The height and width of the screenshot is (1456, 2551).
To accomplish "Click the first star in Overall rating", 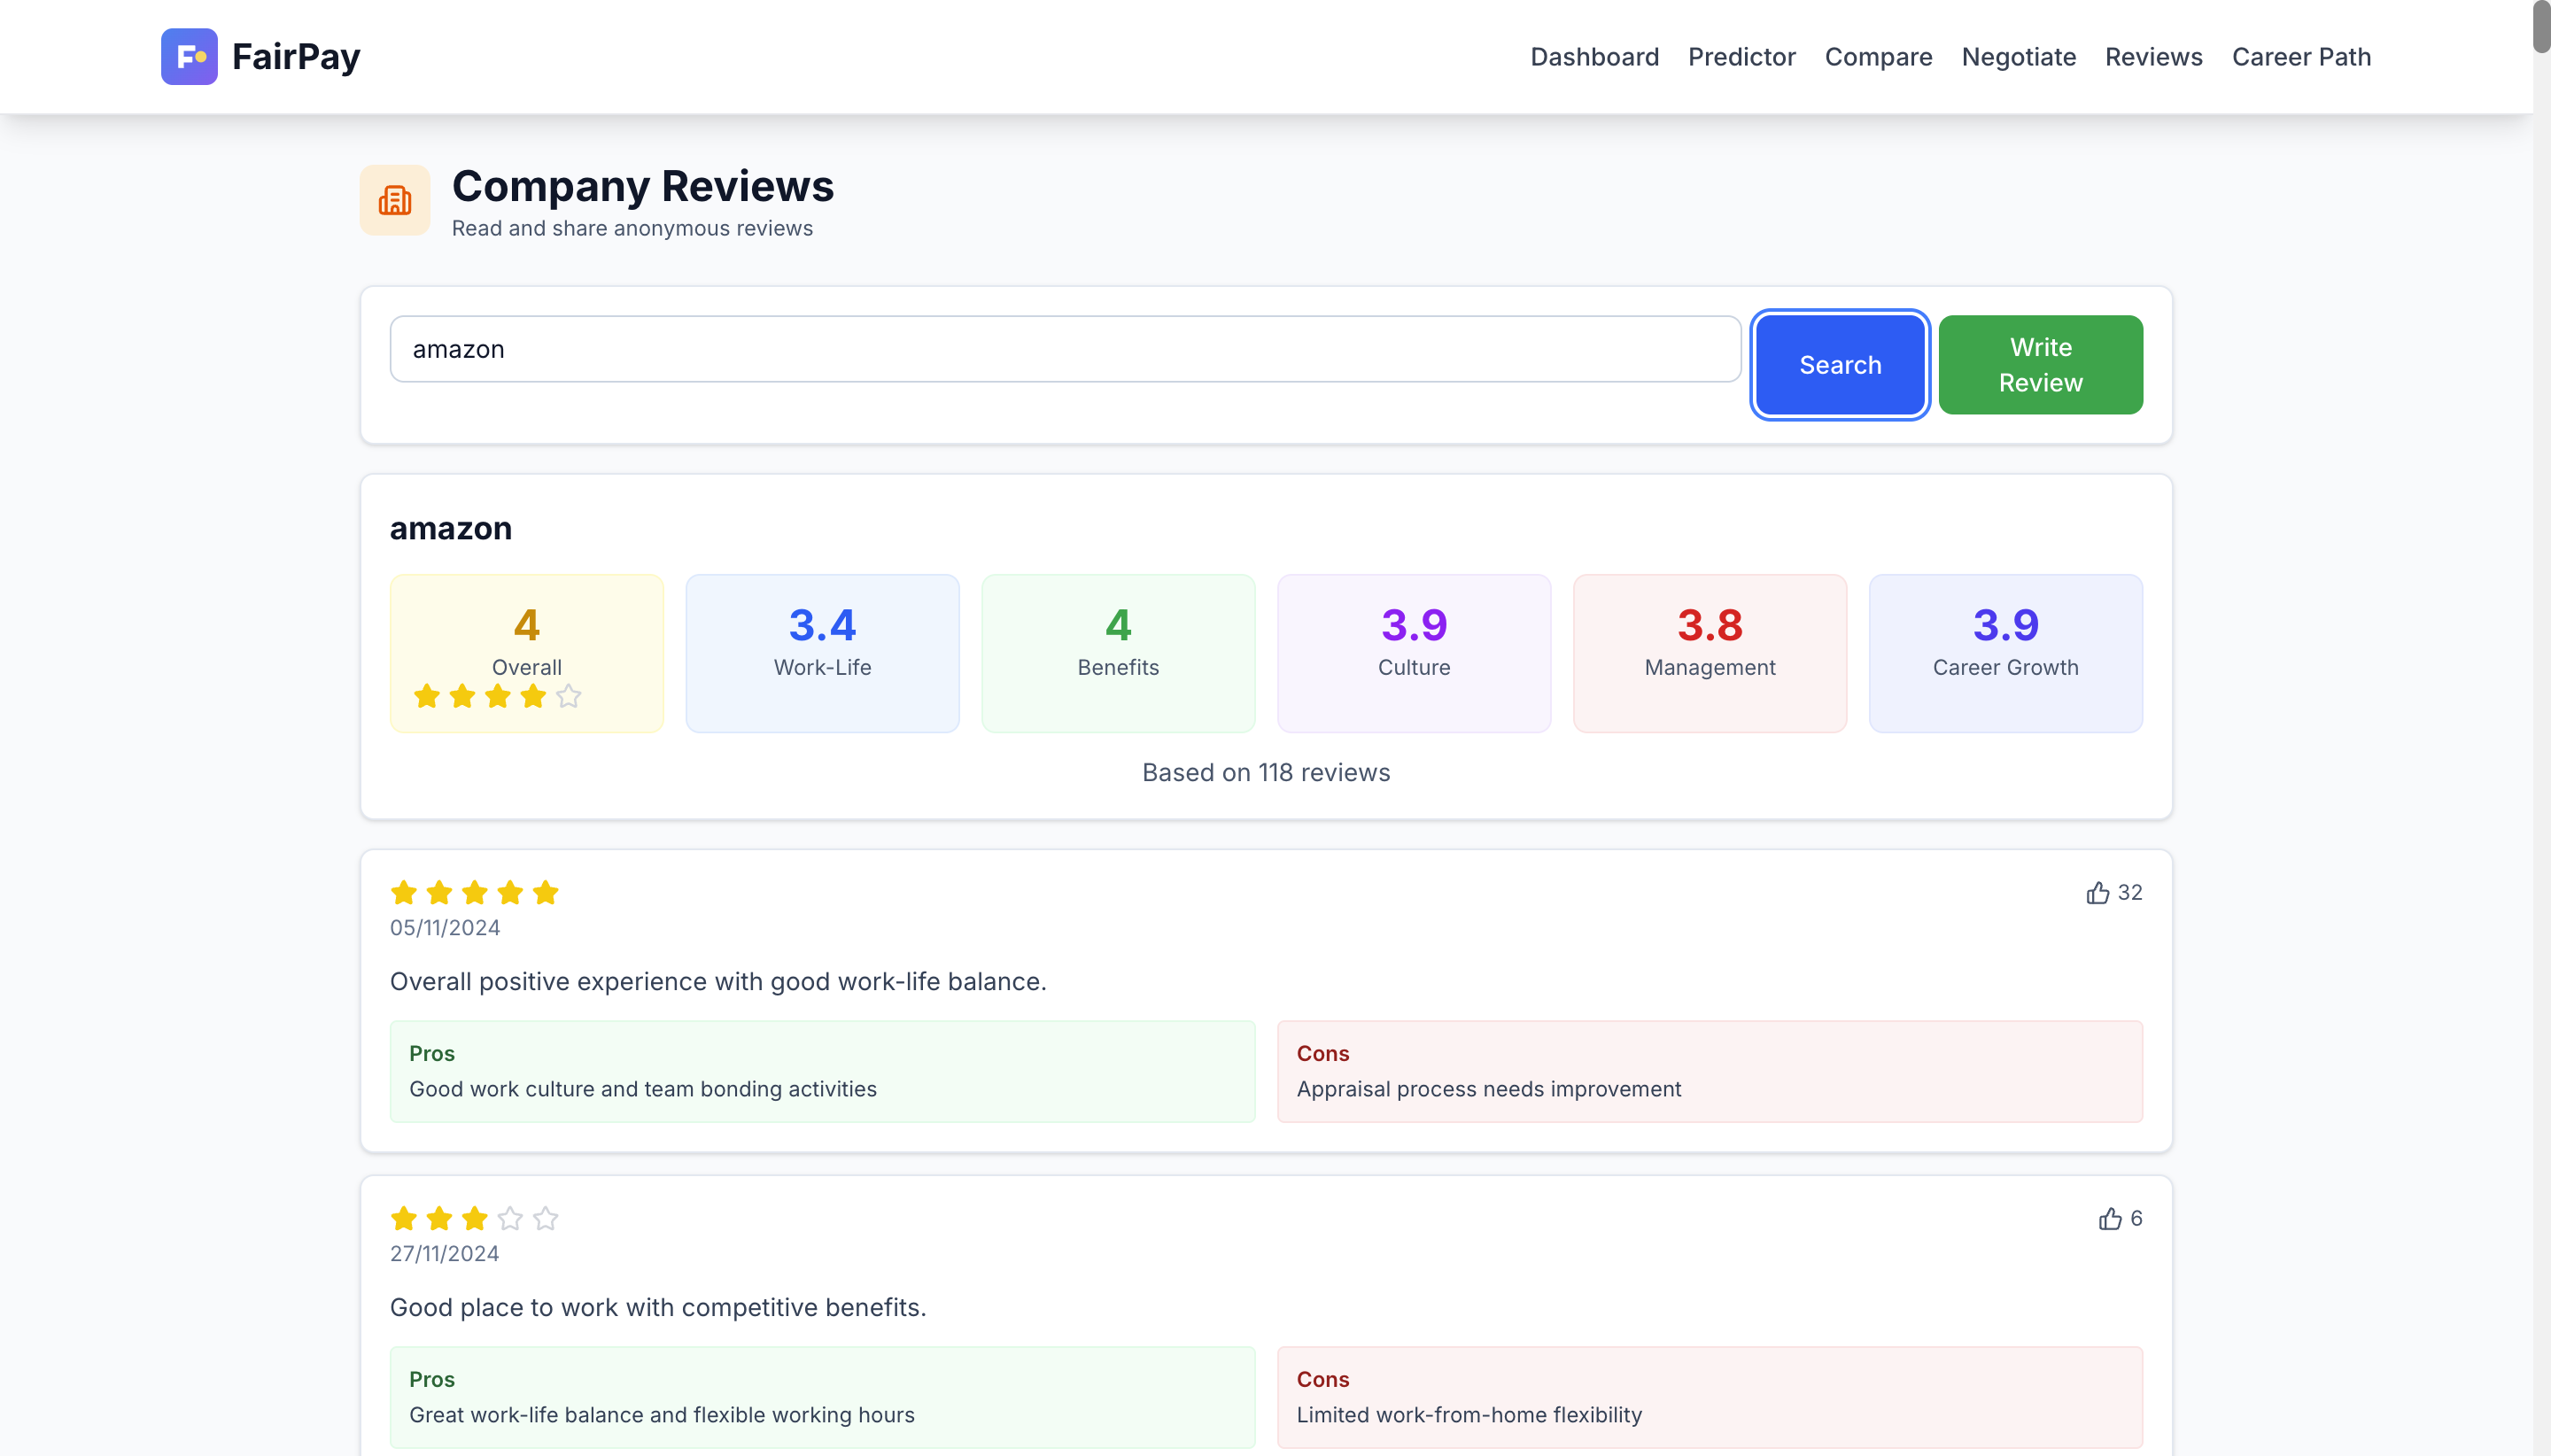I will (427, 696).
